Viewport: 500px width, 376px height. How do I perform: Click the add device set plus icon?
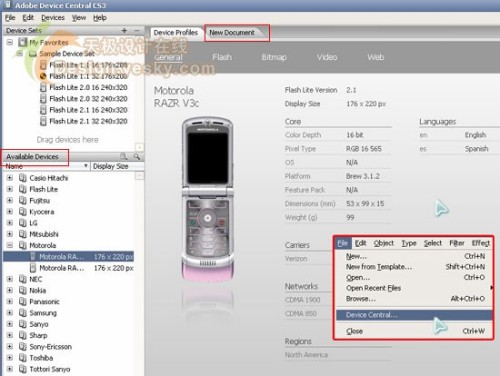pos(124,30)
